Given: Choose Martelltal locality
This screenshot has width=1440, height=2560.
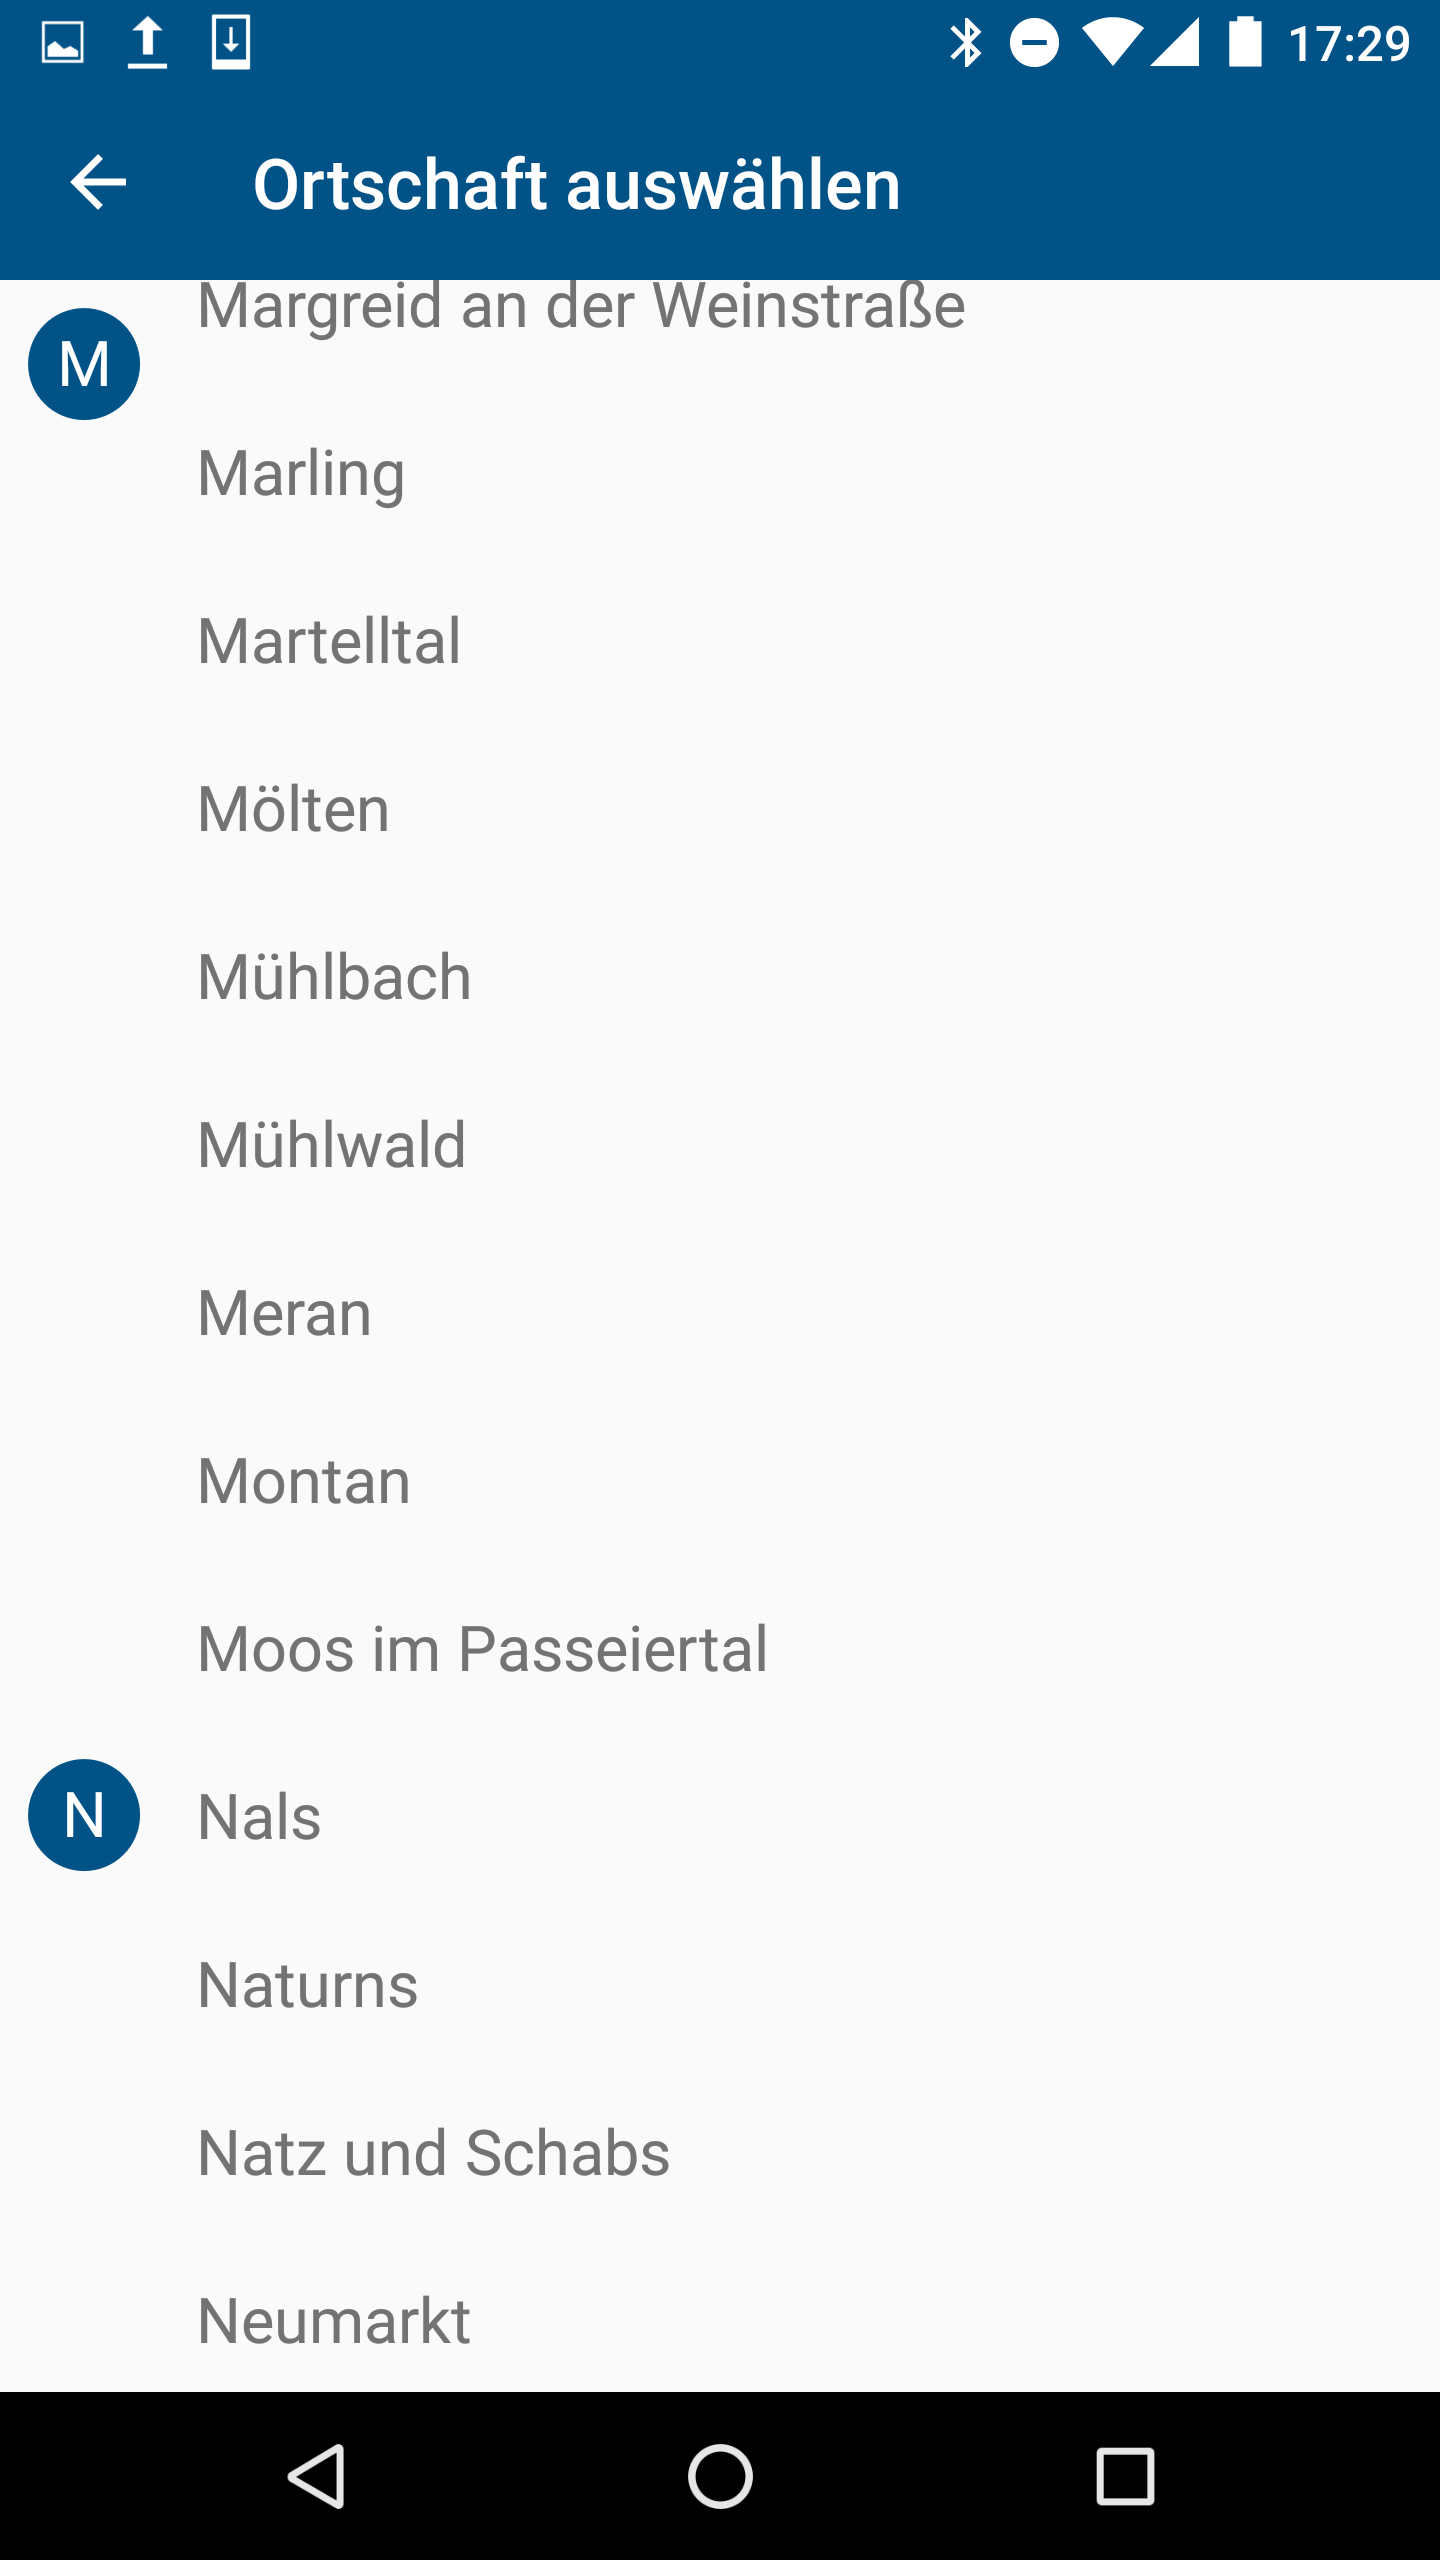Looking at the screenshot, I should [329, 641].
